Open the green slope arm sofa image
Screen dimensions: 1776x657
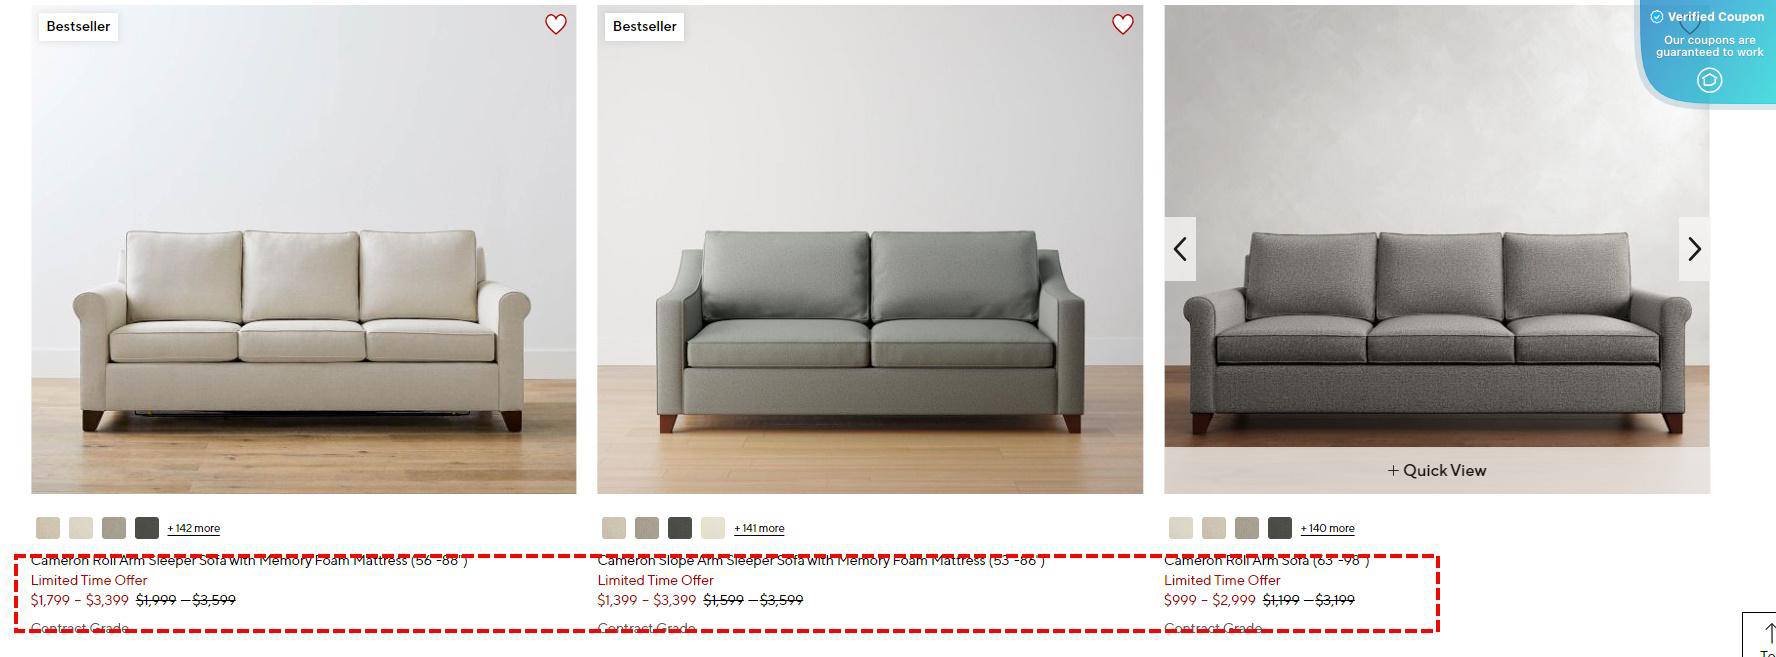coord(870,249)
